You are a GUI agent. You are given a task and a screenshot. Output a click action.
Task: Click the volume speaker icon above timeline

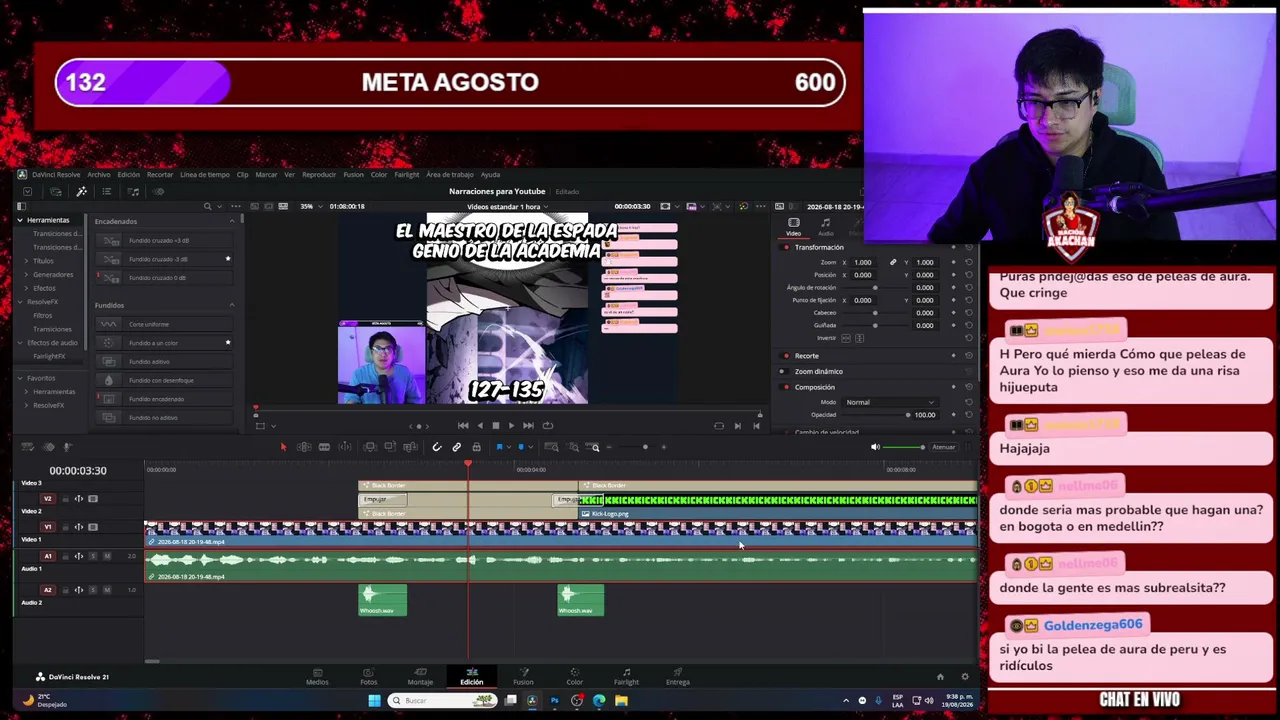876,447
